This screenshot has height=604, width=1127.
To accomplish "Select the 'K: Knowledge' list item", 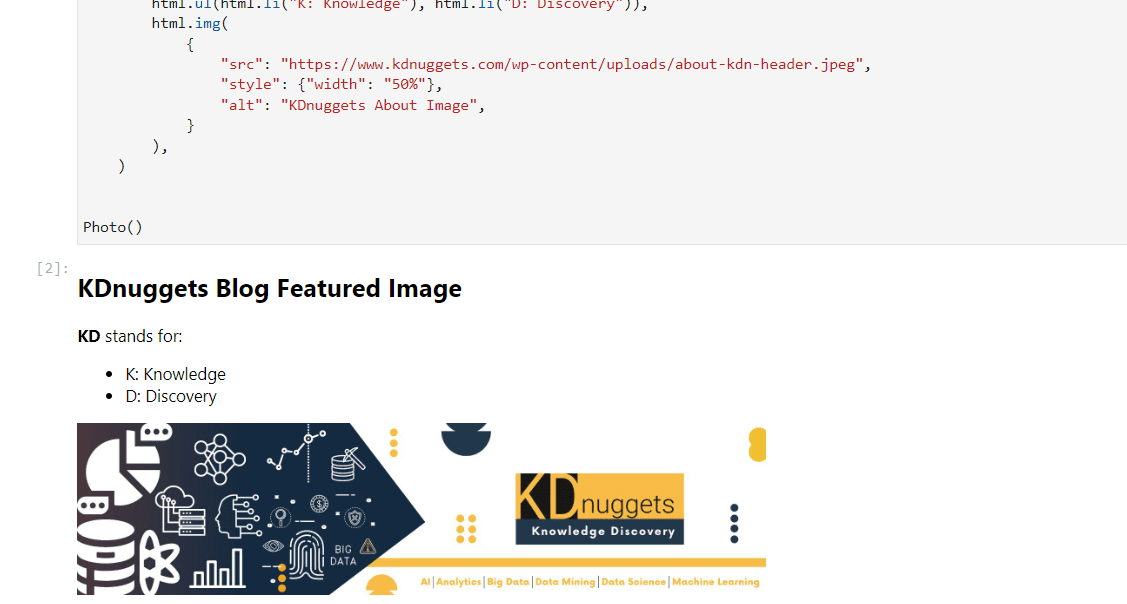I will pyautogui.click(x=175, y=374).
